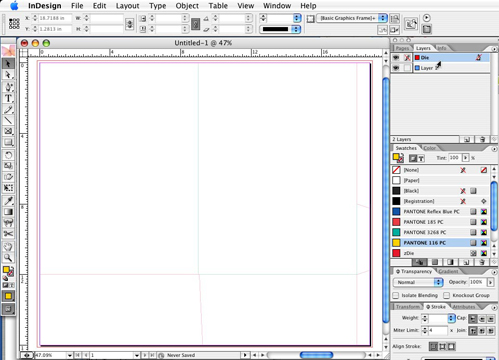499x360 pixels.
Task: Hide the Die layer with eye icon
Action: [396, 58]
